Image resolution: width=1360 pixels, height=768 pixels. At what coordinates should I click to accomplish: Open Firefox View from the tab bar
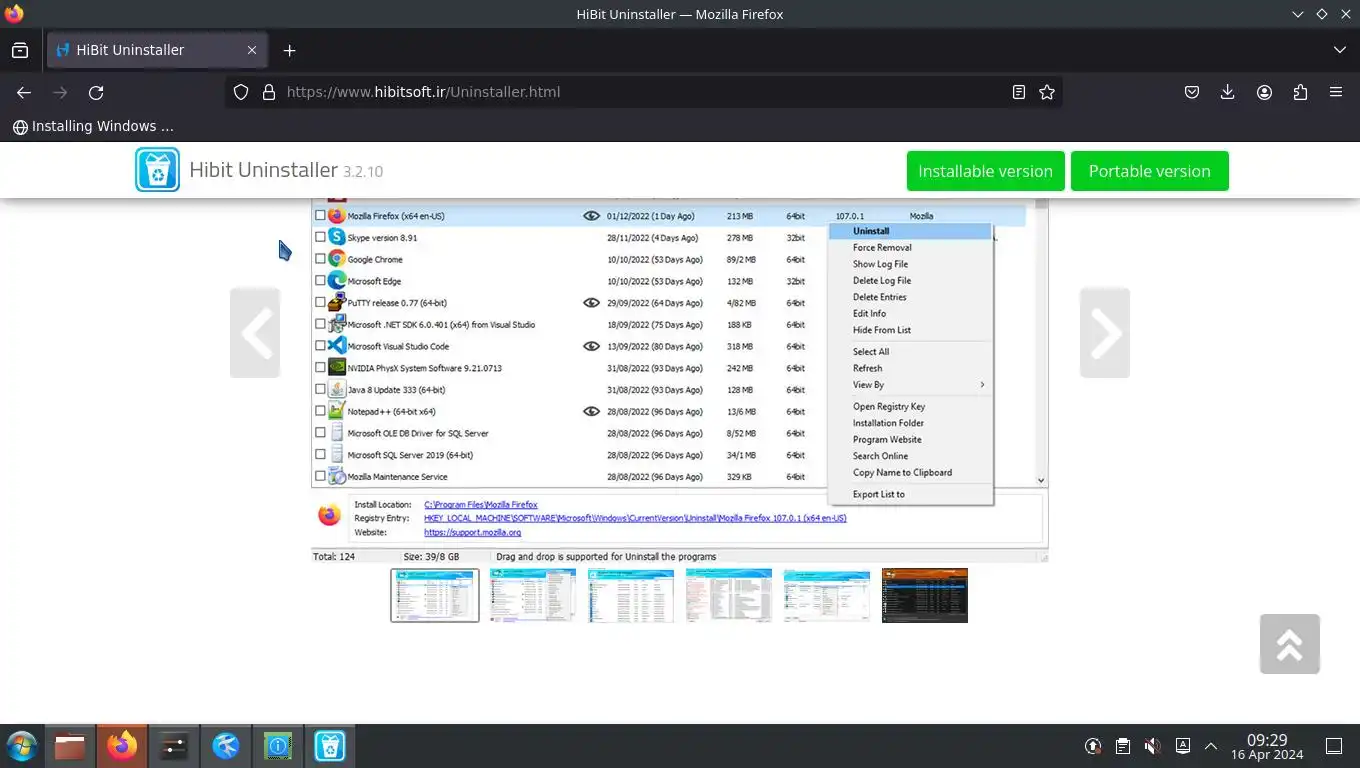pos(20,50)
